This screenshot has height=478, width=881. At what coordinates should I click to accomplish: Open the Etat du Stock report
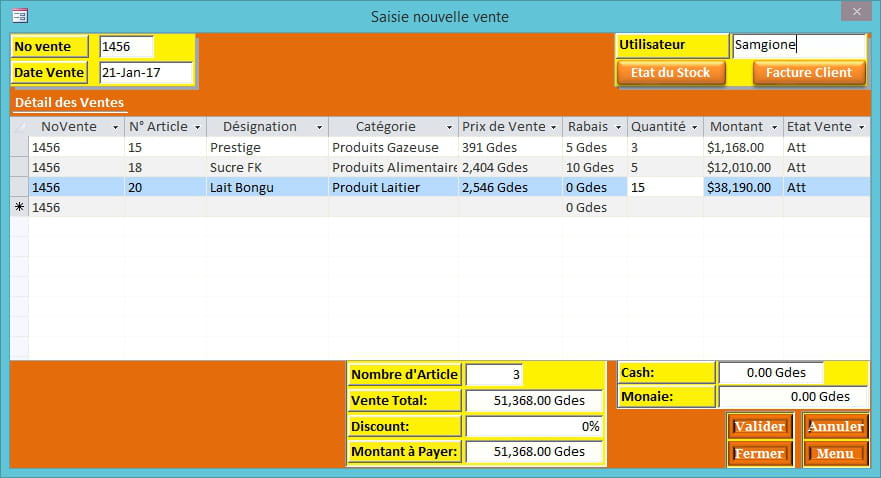(x=671, y=72)
